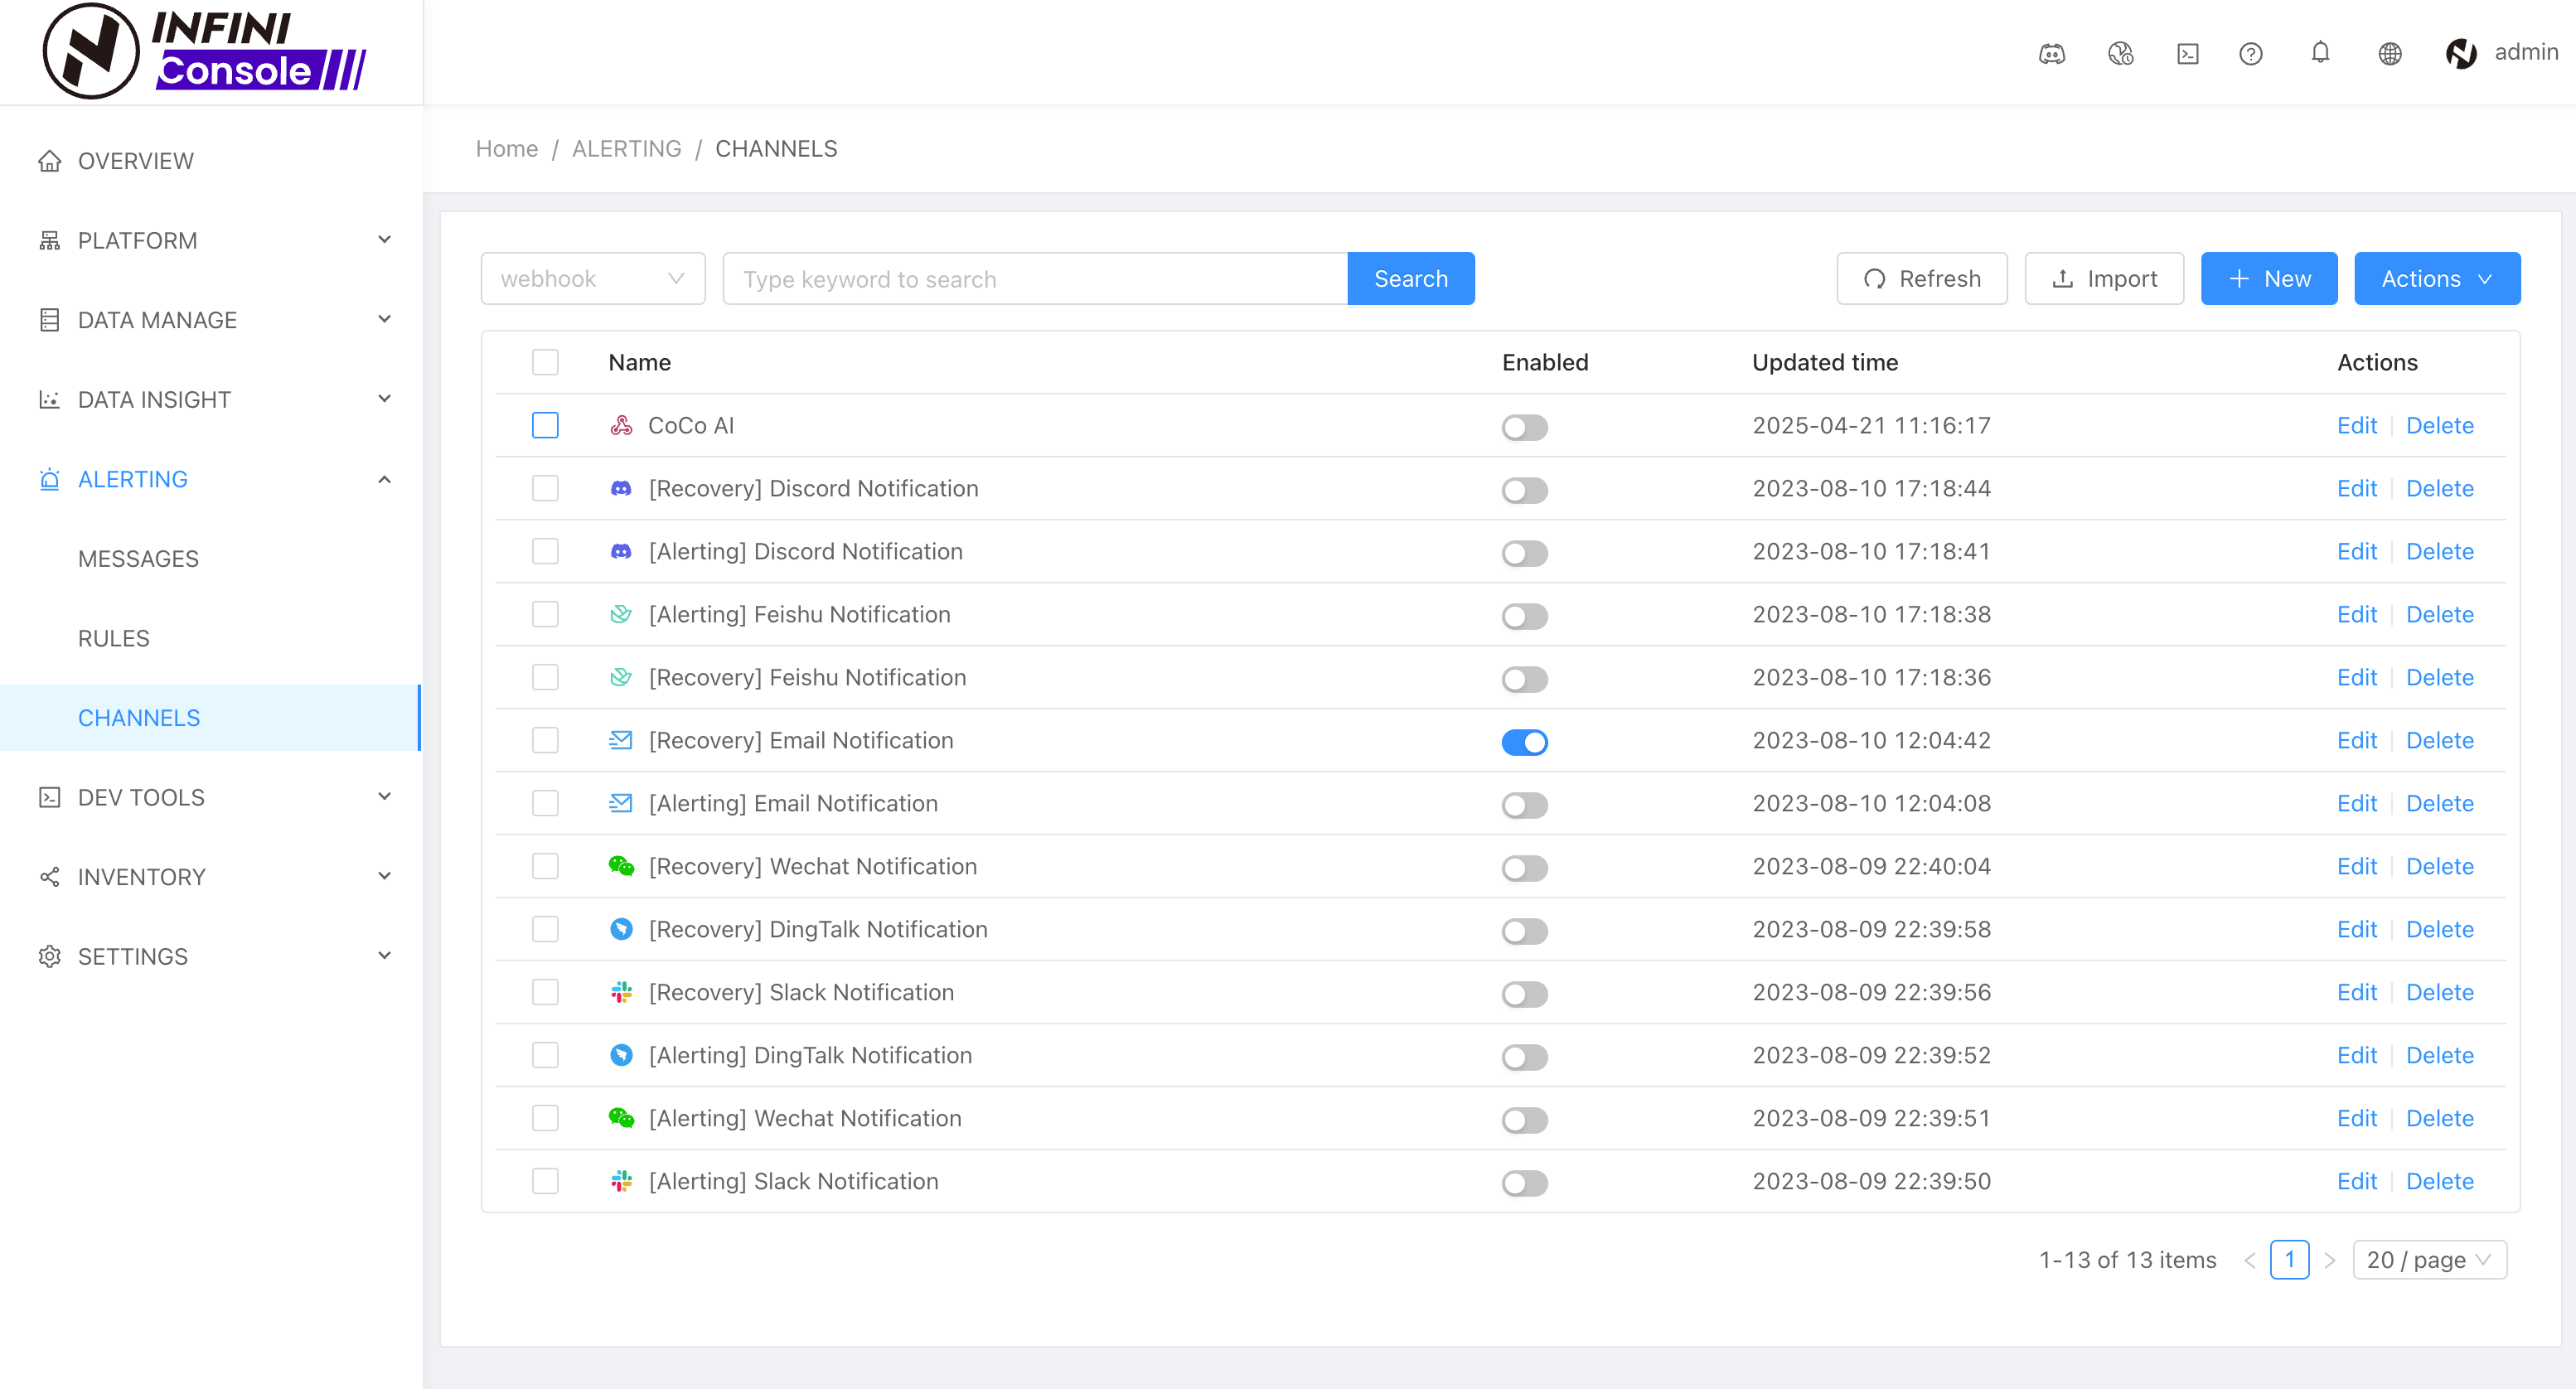Viewport: 2576px width, 1389px height.
Task: Click the keyword search input field
Action: (1034, 279)
